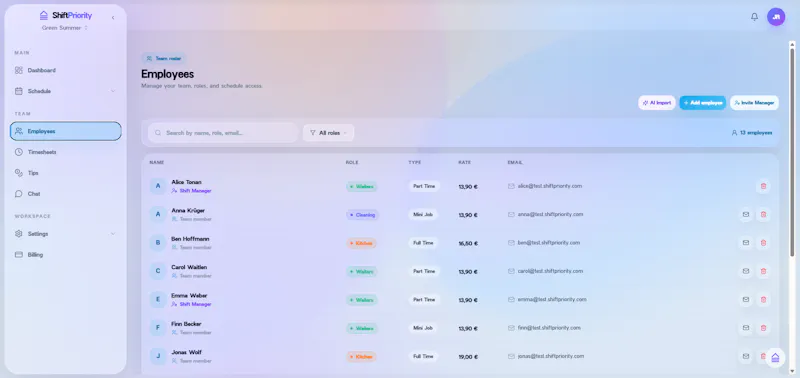This screenshot has width=800, height=378.
Task: Click the AI Import button
Action: pyautogui.click(x=657, y=103)
